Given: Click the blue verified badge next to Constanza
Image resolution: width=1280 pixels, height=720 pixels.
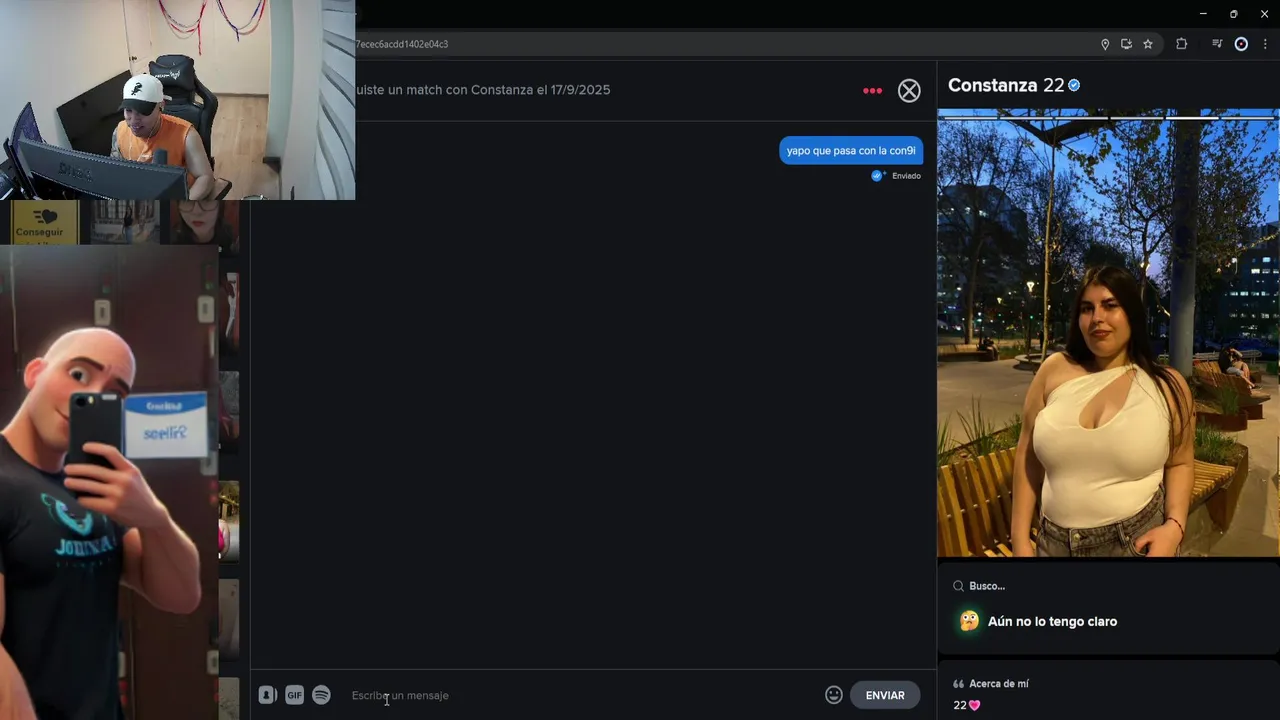Looking at the screenshot, I should pos(1074,86).
